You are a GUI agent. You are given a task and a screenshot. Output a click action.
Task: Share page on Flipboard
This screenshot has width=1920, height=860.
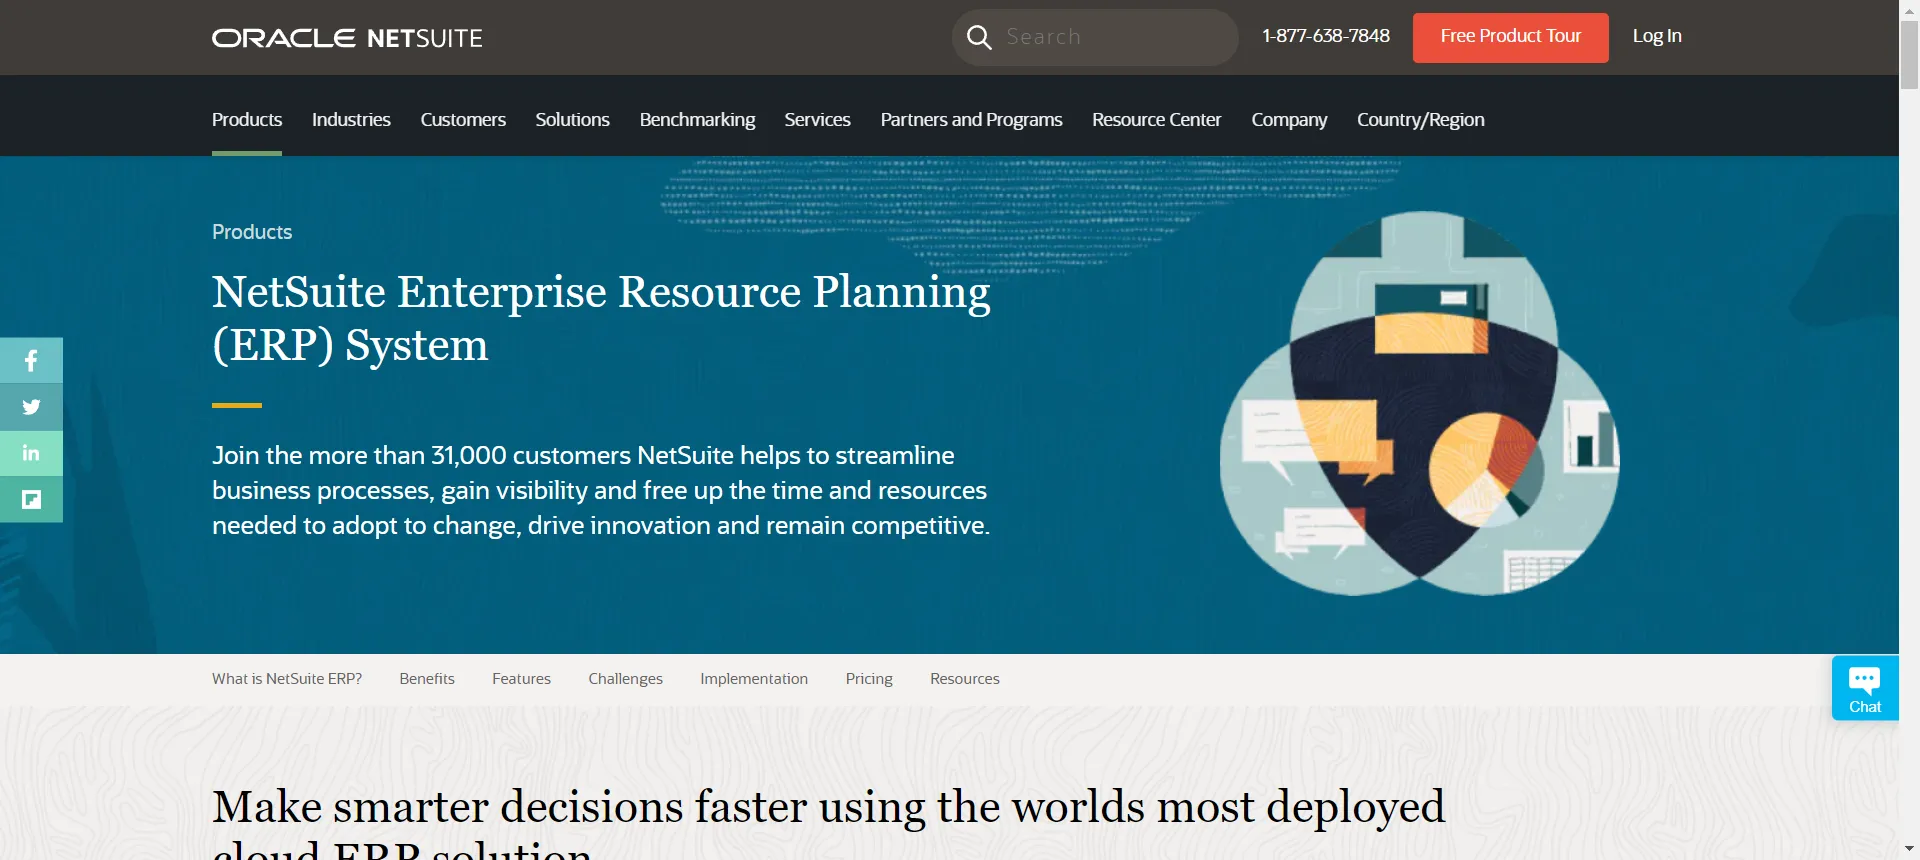click(x=31, y=499)
